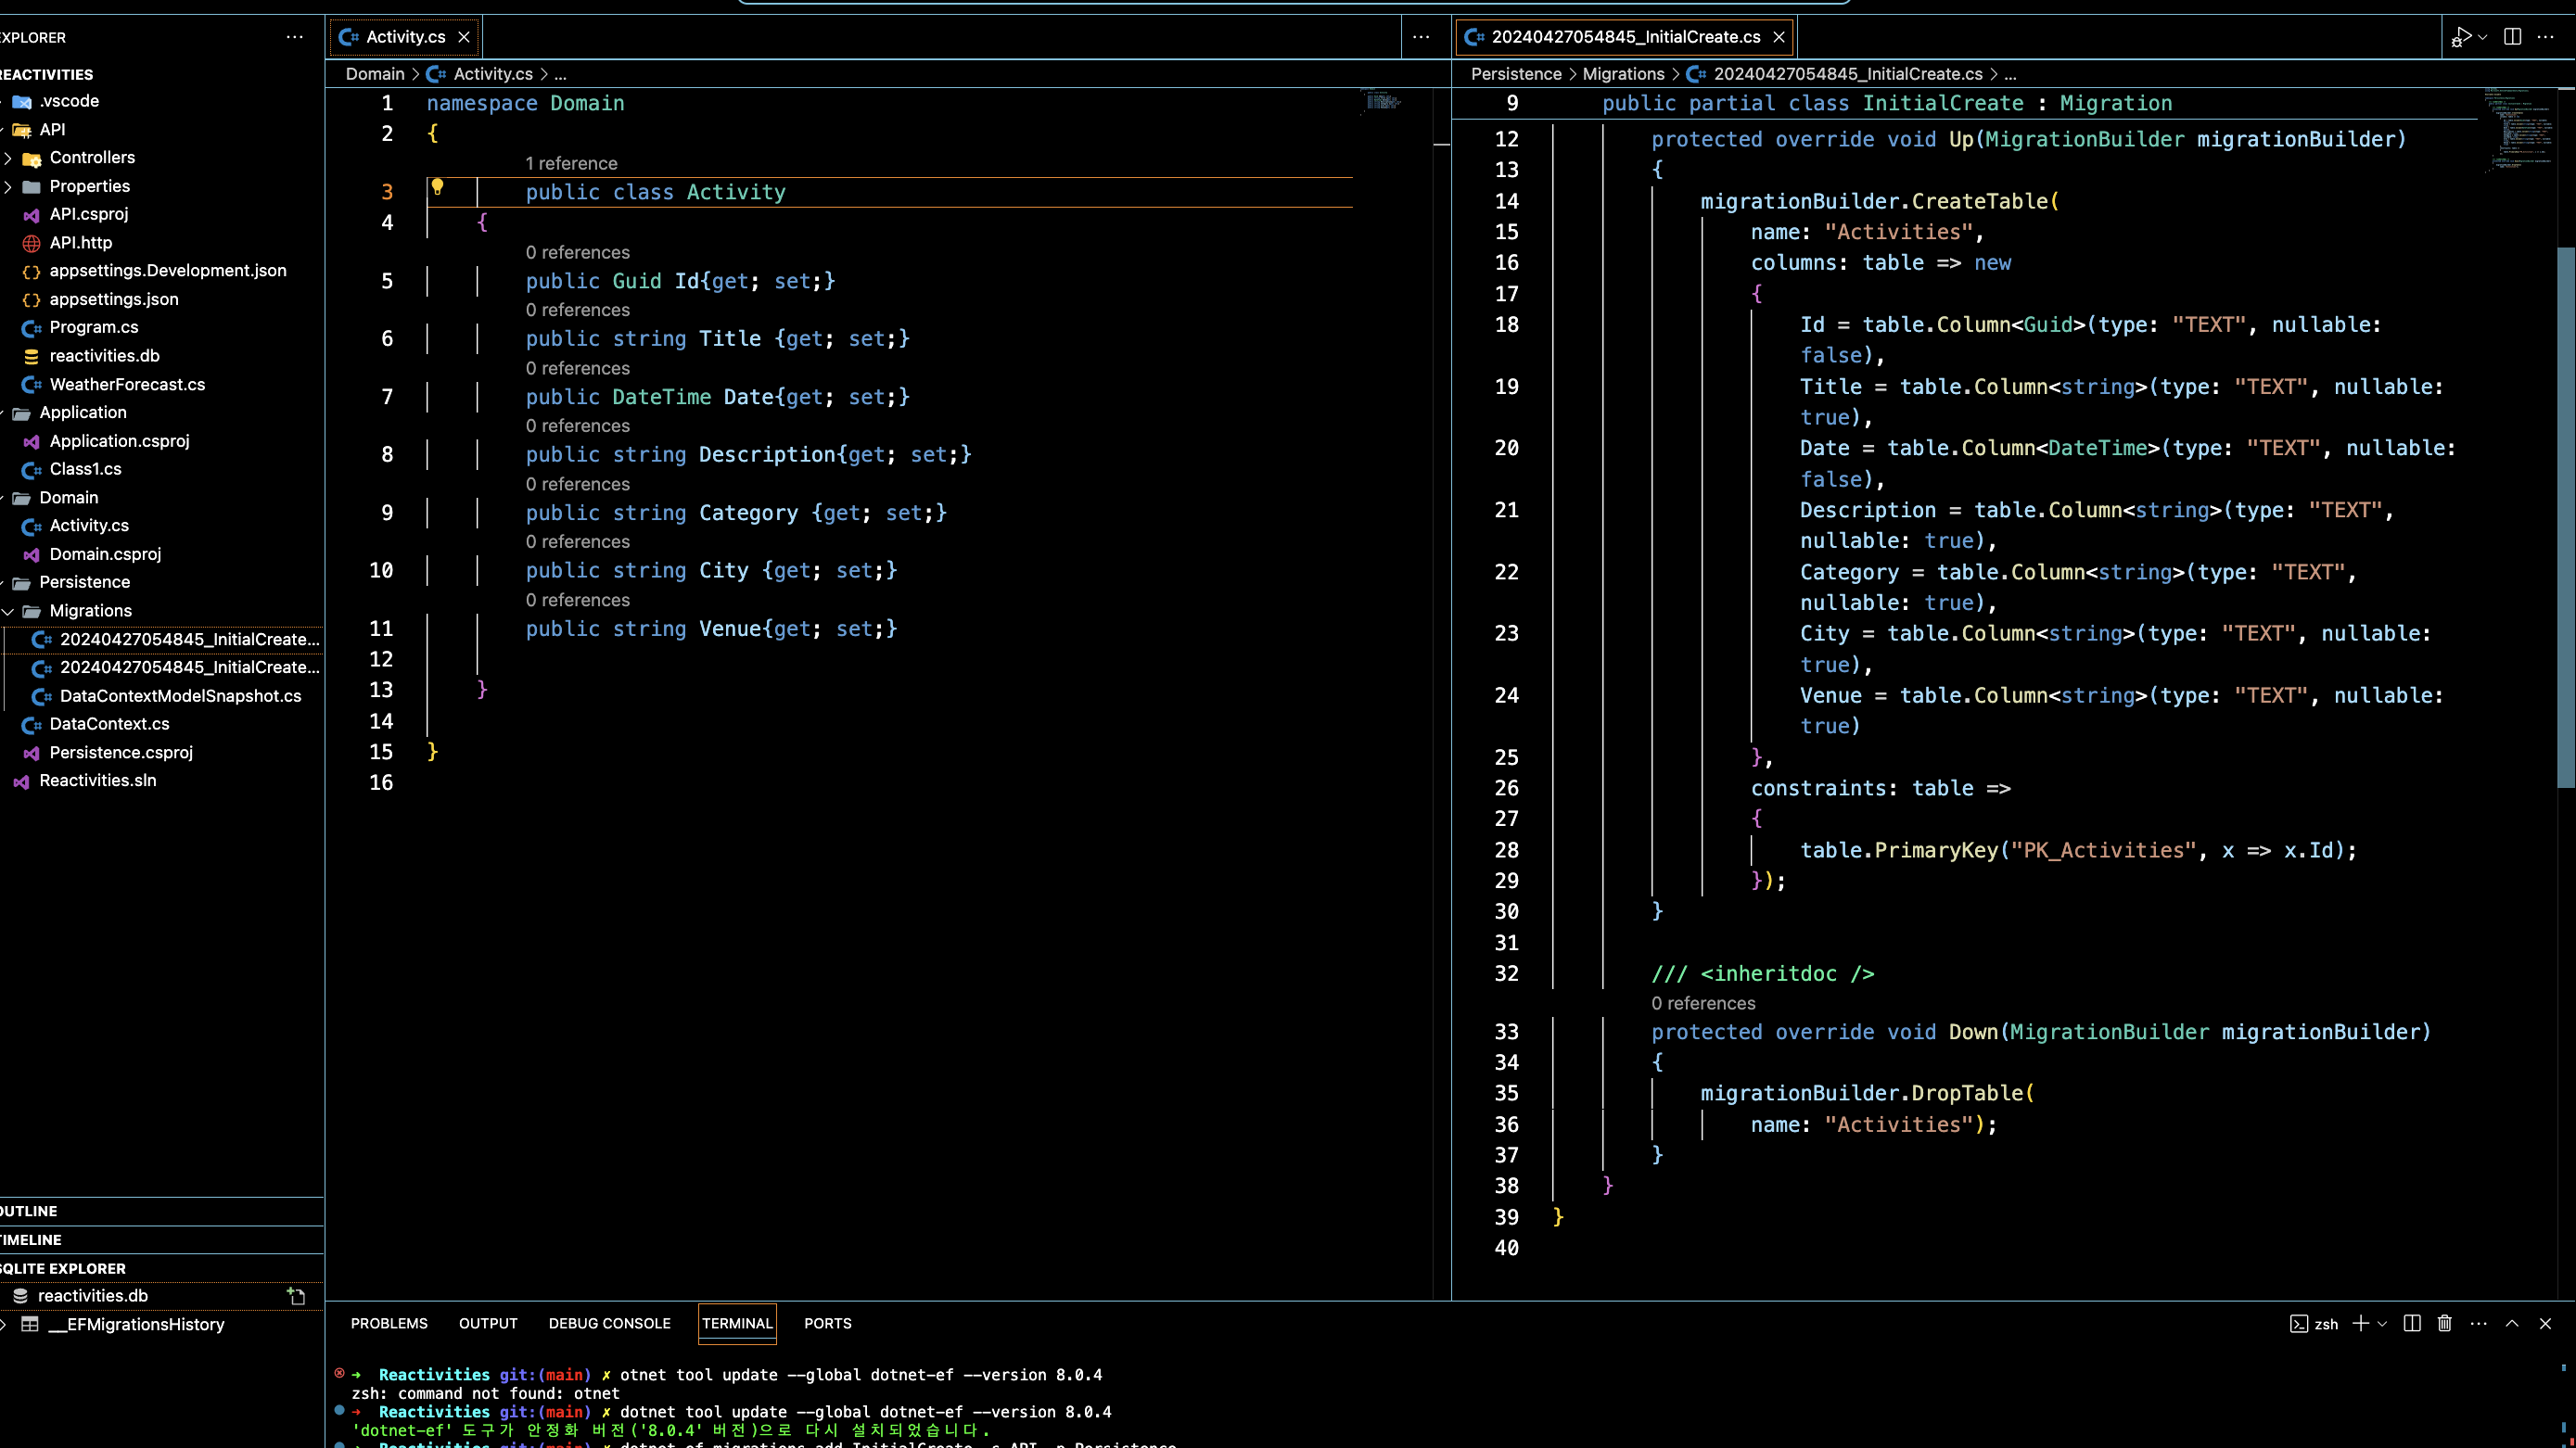
Task: Click the split editor right icon
Action: [x=2512, y=37]
